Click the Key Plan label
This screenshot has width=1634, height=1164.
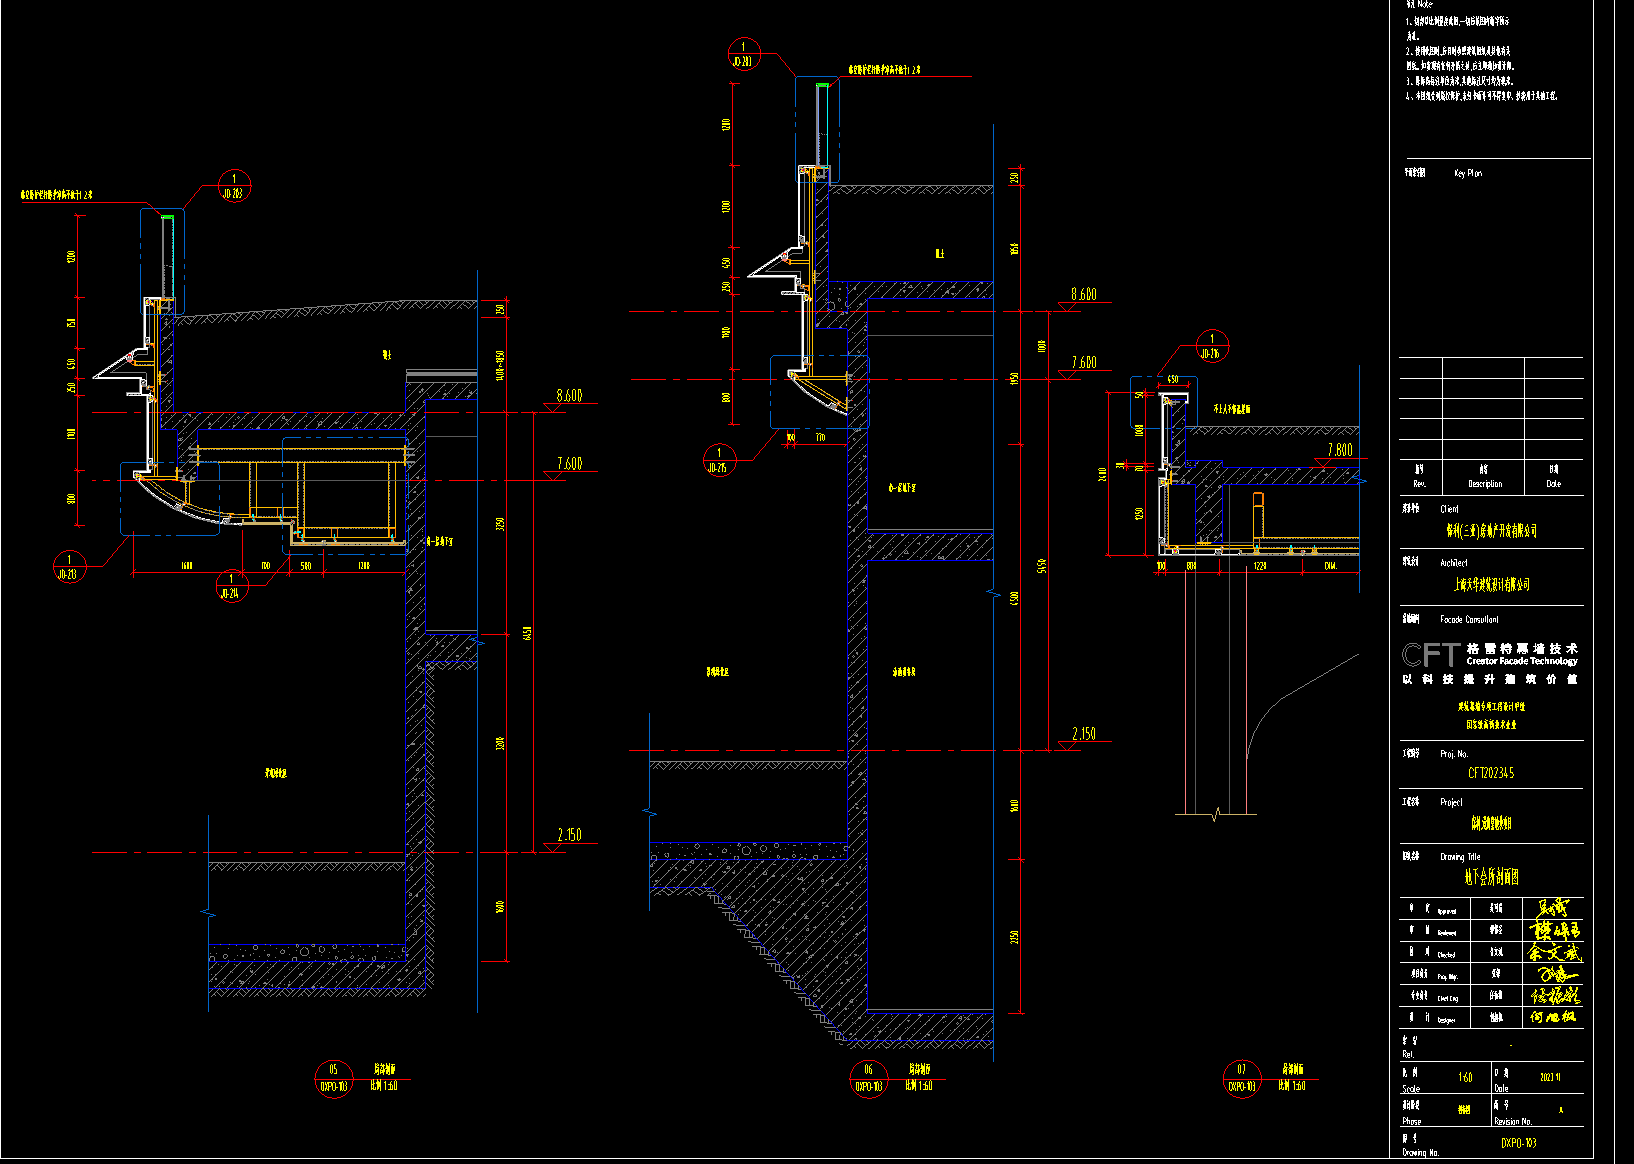(x=1467, y=174)
